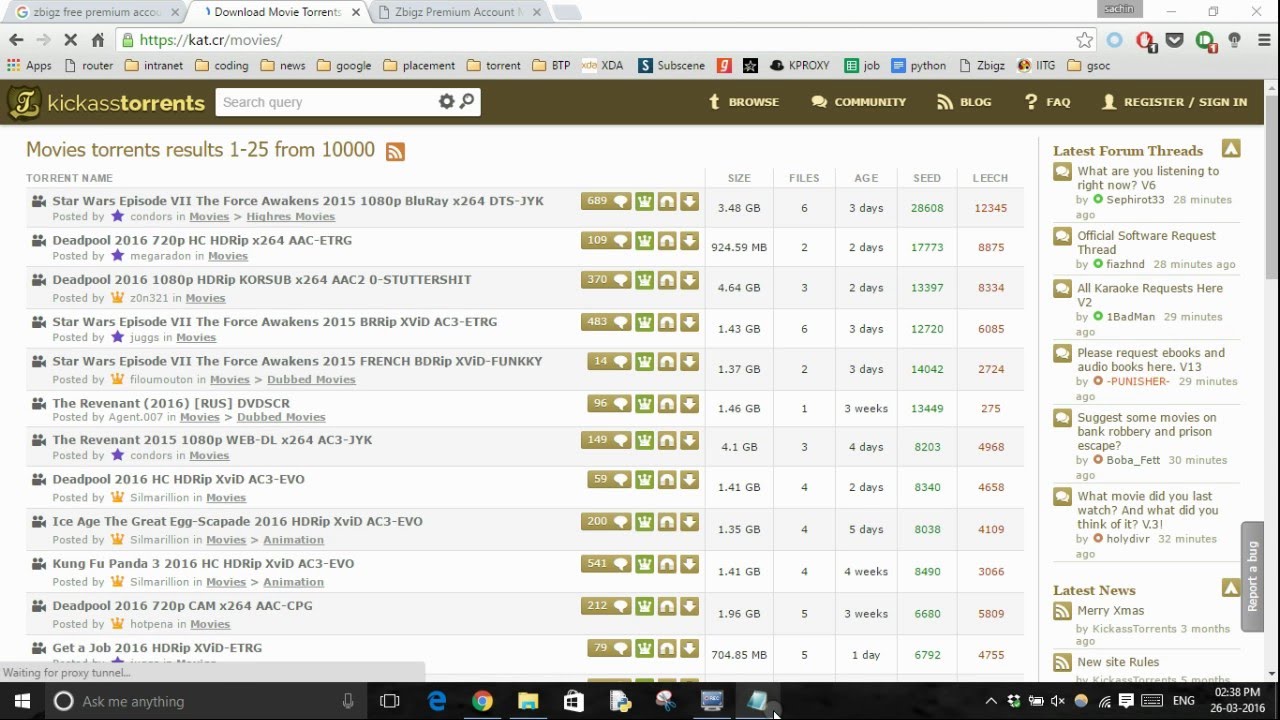This screenshot has height=720, width=1280.
Task: Open magnet link for Star Wars 1080p BluRay torrent
Action: tap(667, 201)
